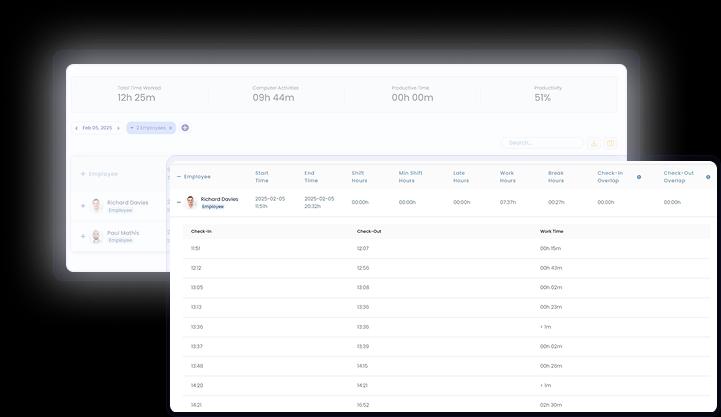The width and height of the screenshot is (721, 417).
Task: Go to next date using right arrow
Action: pos(118,128)
